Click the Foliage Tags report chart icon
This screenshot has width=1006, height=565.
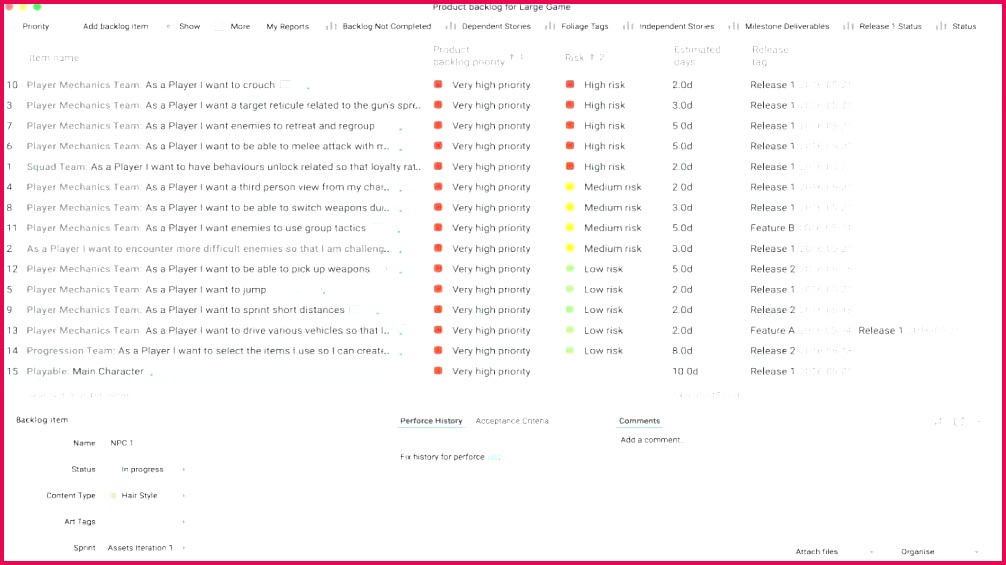(x=550, y=26)
